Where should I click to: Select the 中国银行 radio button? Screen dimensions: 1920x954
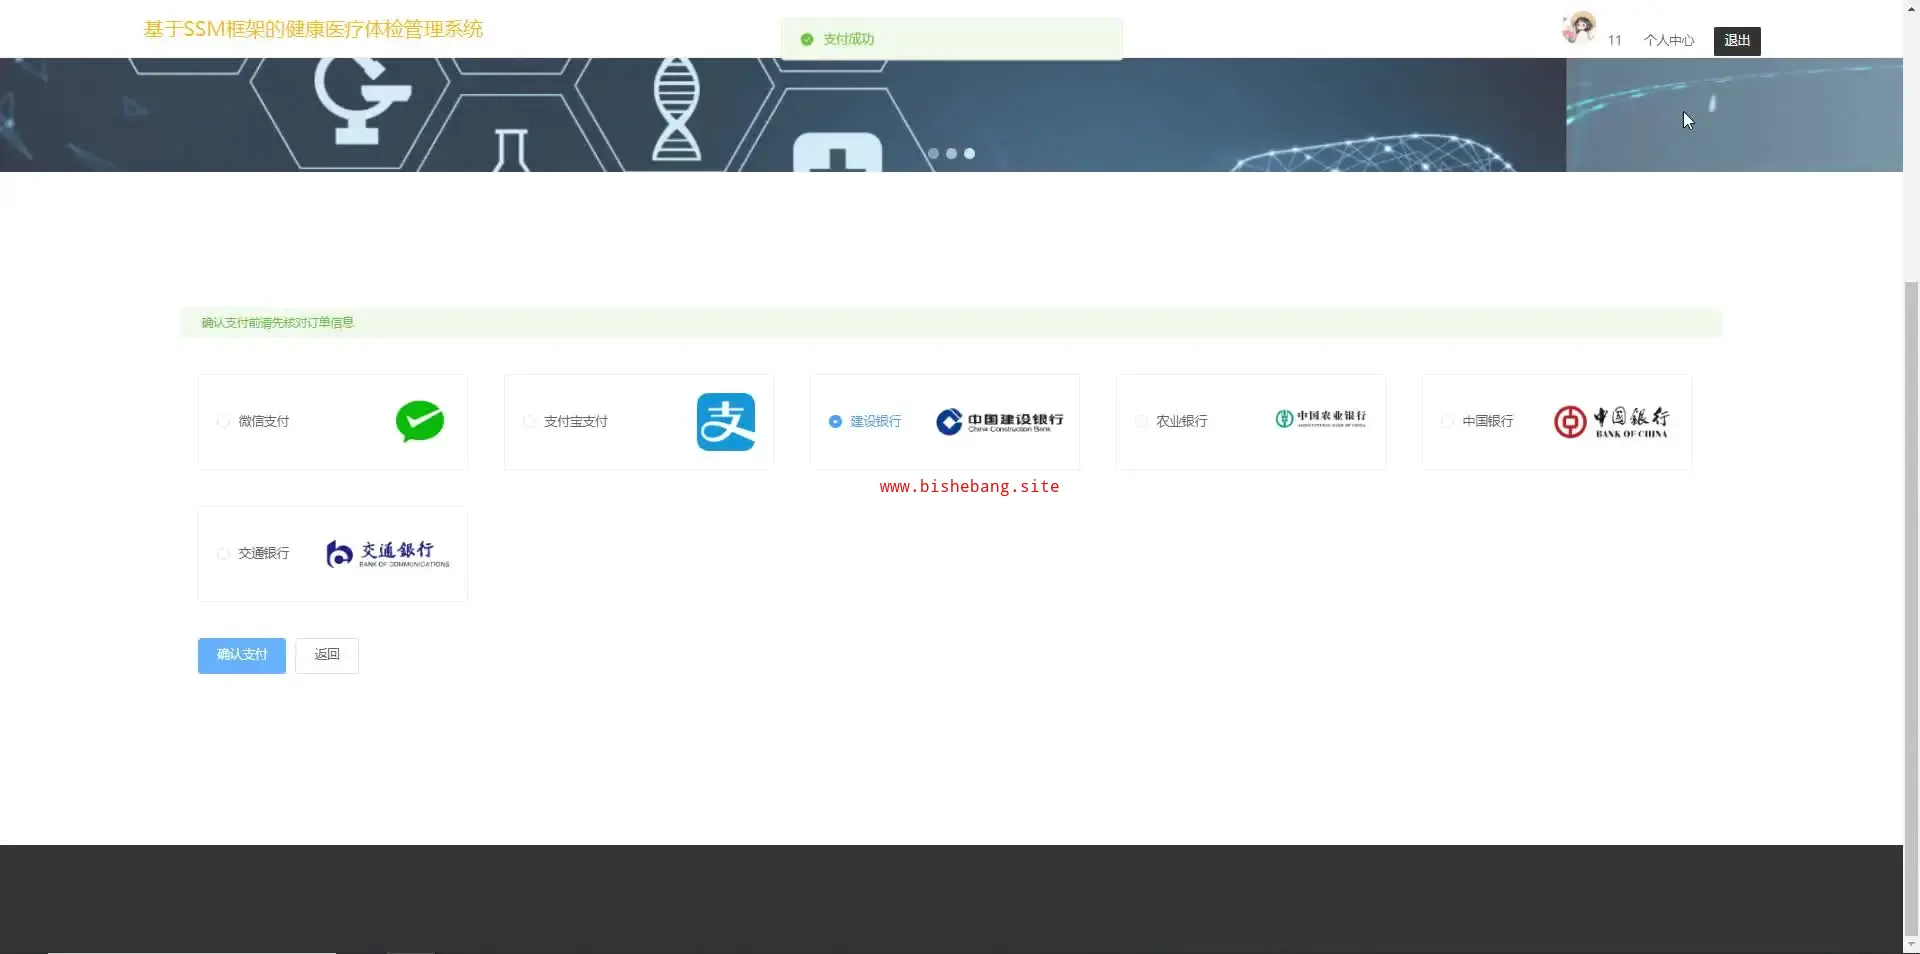point(1447,422)
